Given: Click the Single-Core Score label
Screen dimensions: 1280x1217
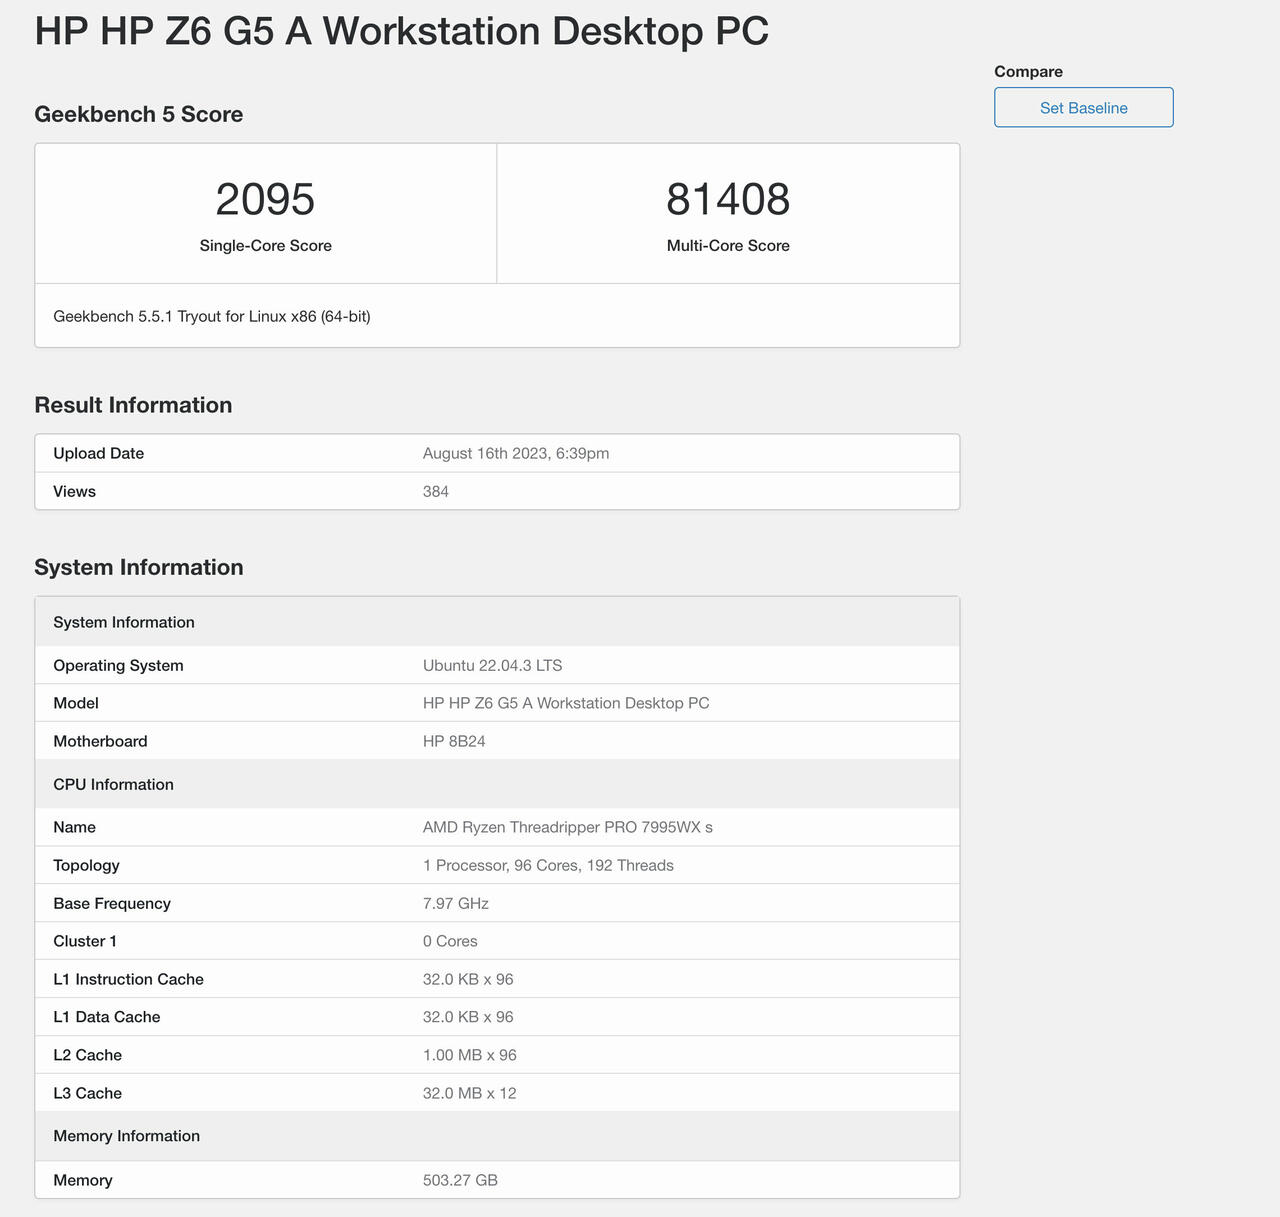Looking at the screenshot, I should 265,246.
